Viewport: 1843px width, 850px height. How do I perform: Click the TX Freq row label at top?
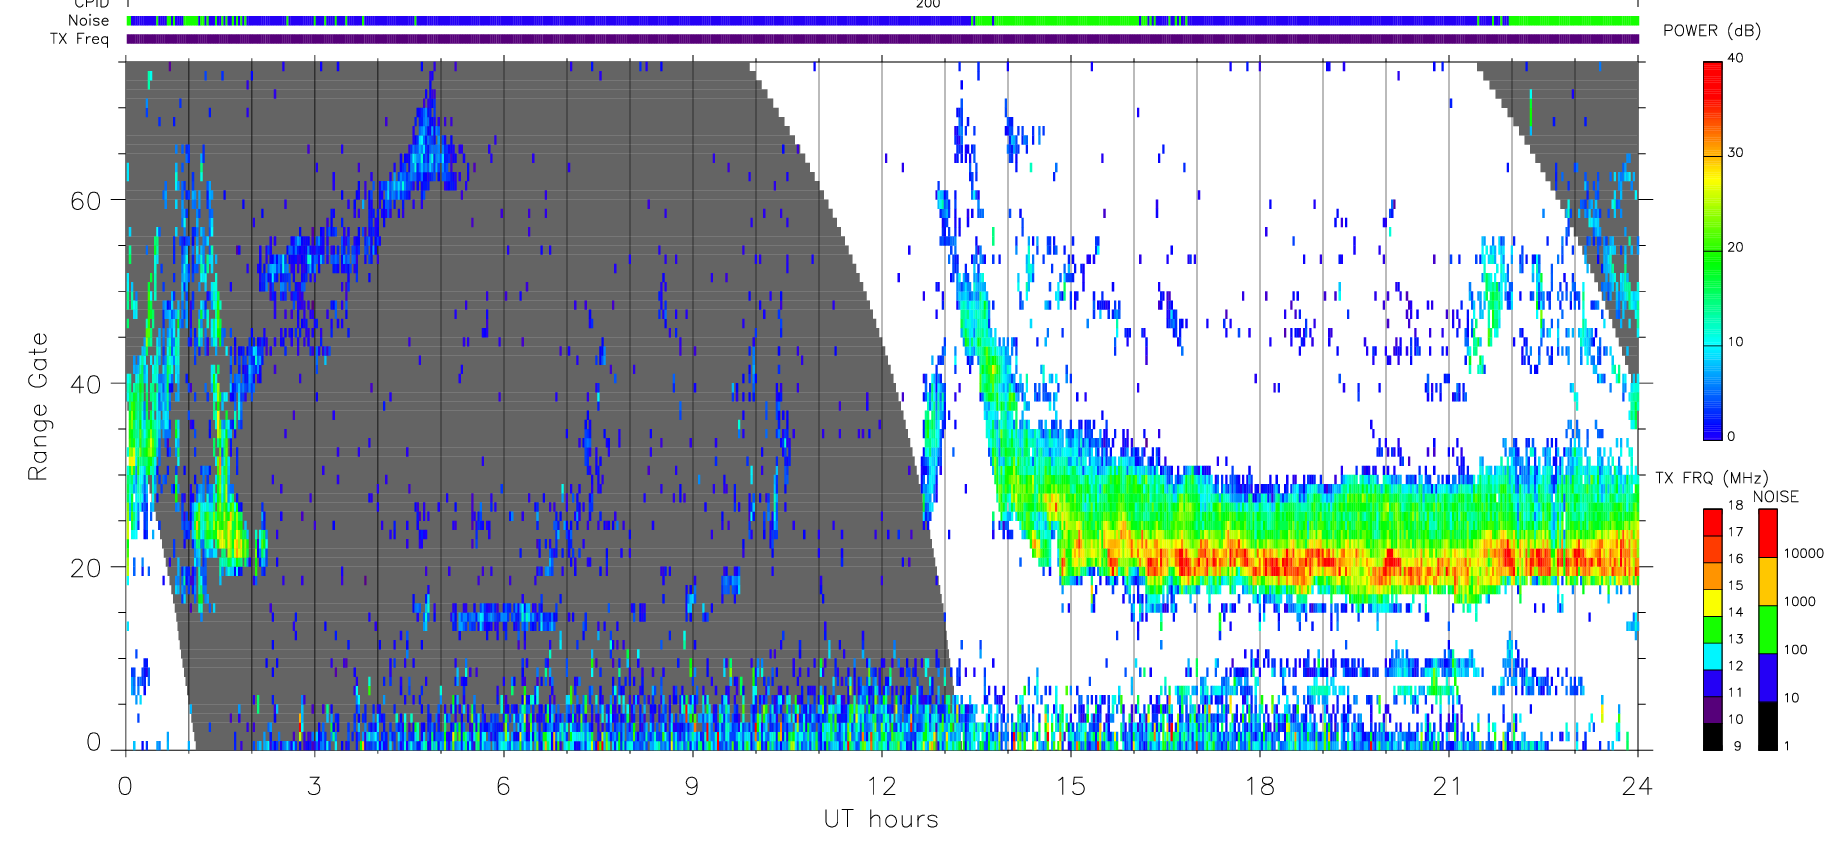coord(79,39)
